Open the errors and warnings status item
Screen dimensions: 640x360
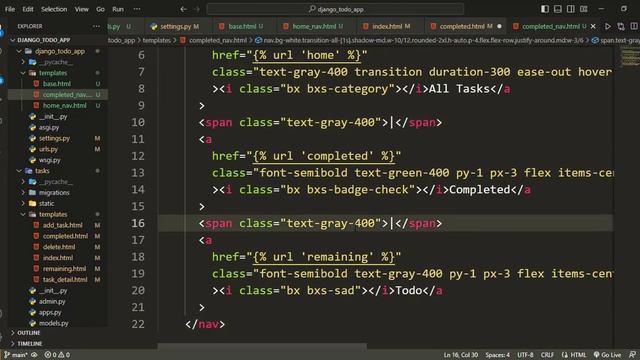tap(57, 355)
